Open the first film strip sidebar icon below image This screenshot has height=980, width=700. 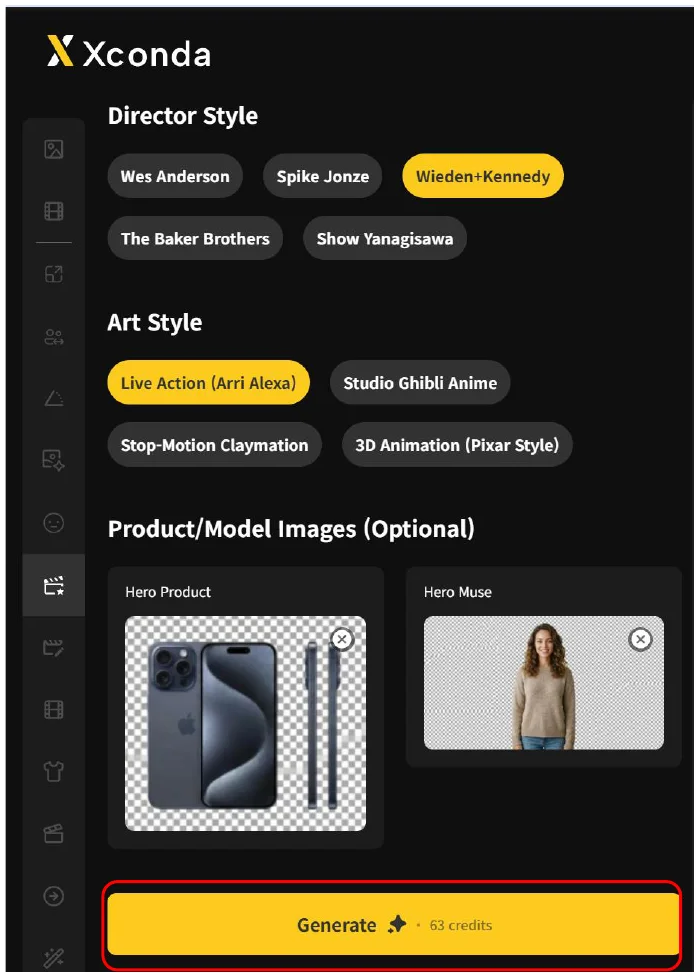(54, 211)
